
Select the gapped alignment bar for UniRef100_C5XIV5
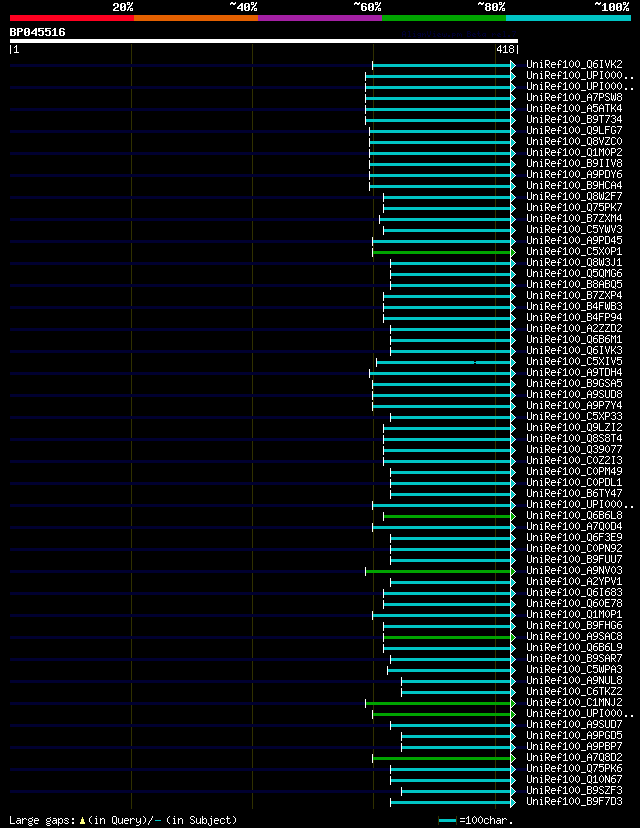pos(445,362)
